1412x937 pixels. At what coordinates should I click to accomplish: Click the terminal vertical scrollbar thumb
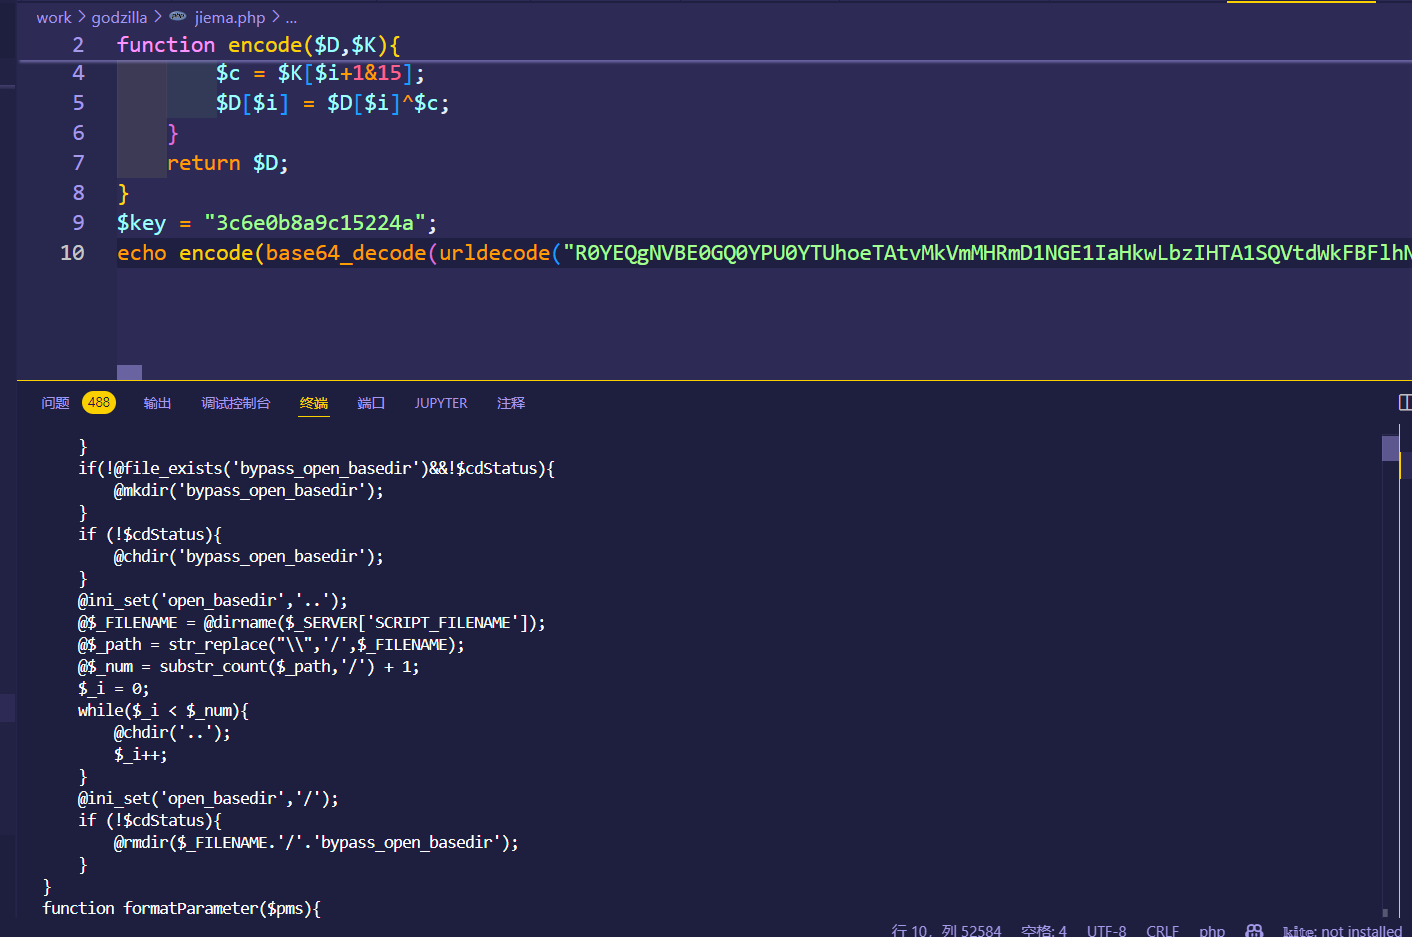[1390, 448]
